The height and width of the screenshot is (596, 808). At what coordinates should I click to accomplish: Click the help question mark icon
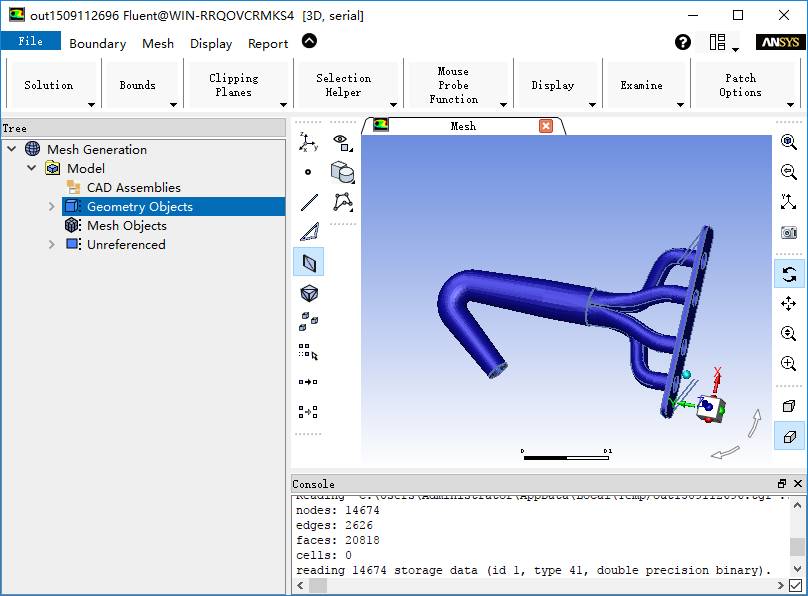coord(683,42)
